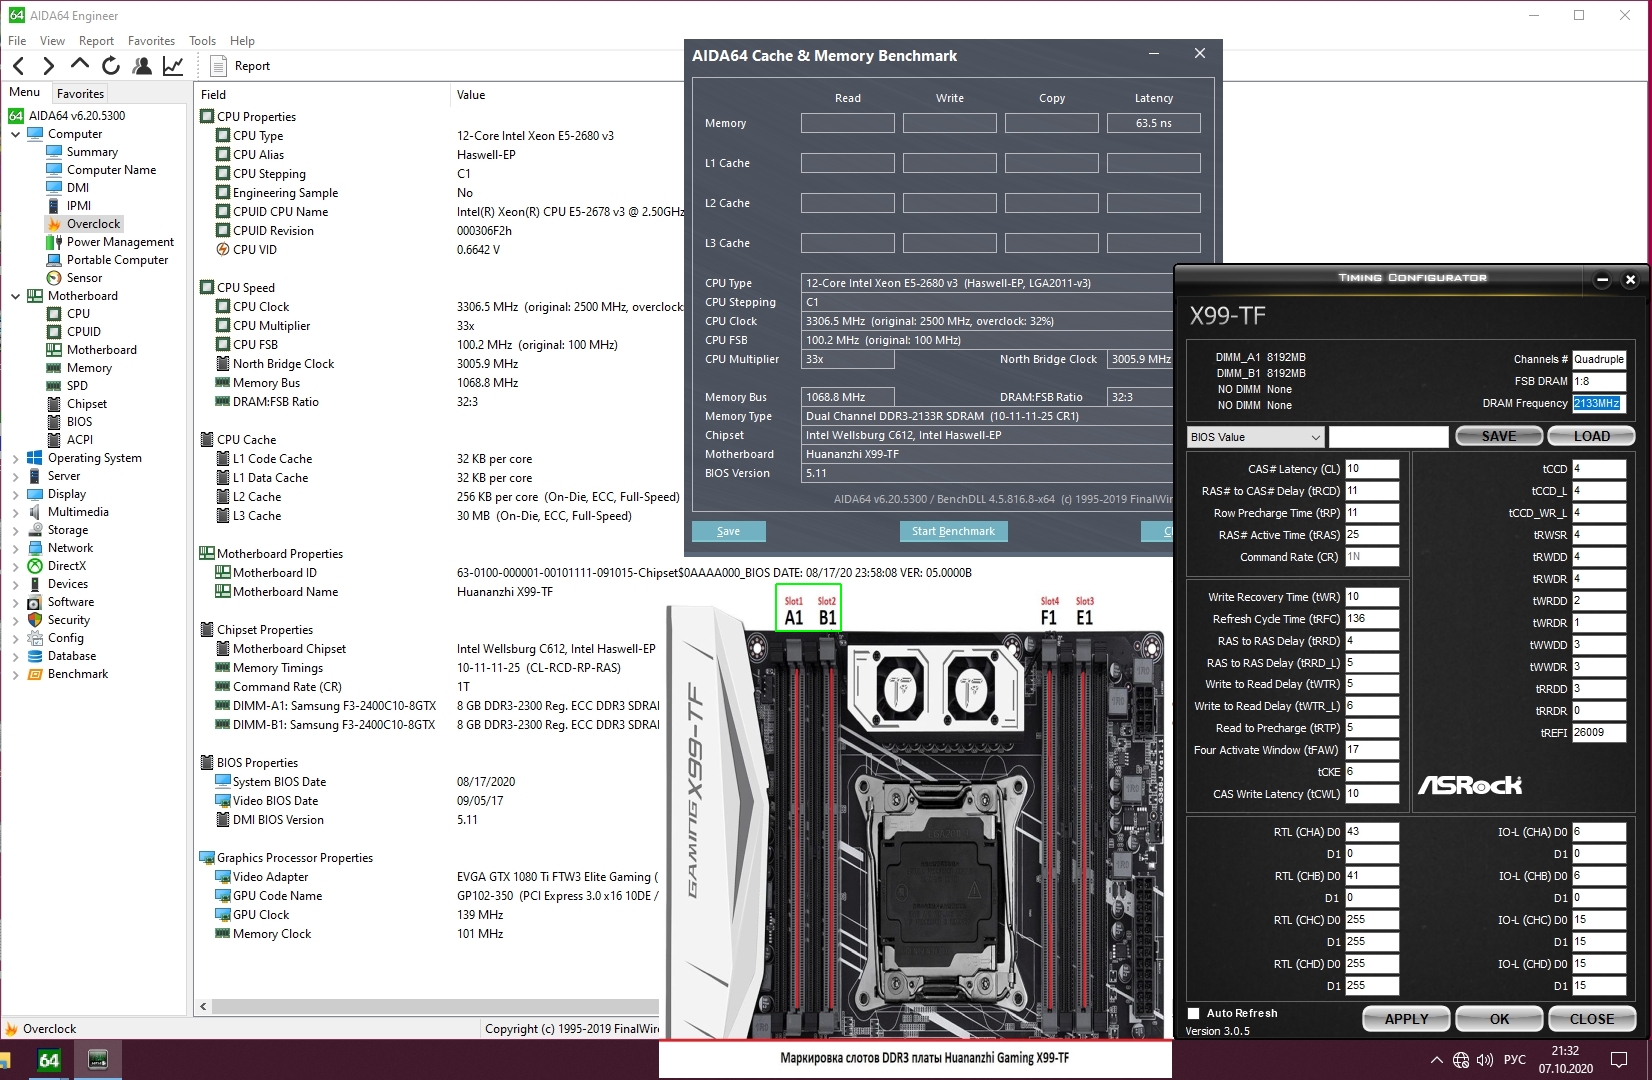This screenshot has height=1080, width=1652.
Task: Click the horizontal scrollbar left arrow
Action: [204, 1006]
